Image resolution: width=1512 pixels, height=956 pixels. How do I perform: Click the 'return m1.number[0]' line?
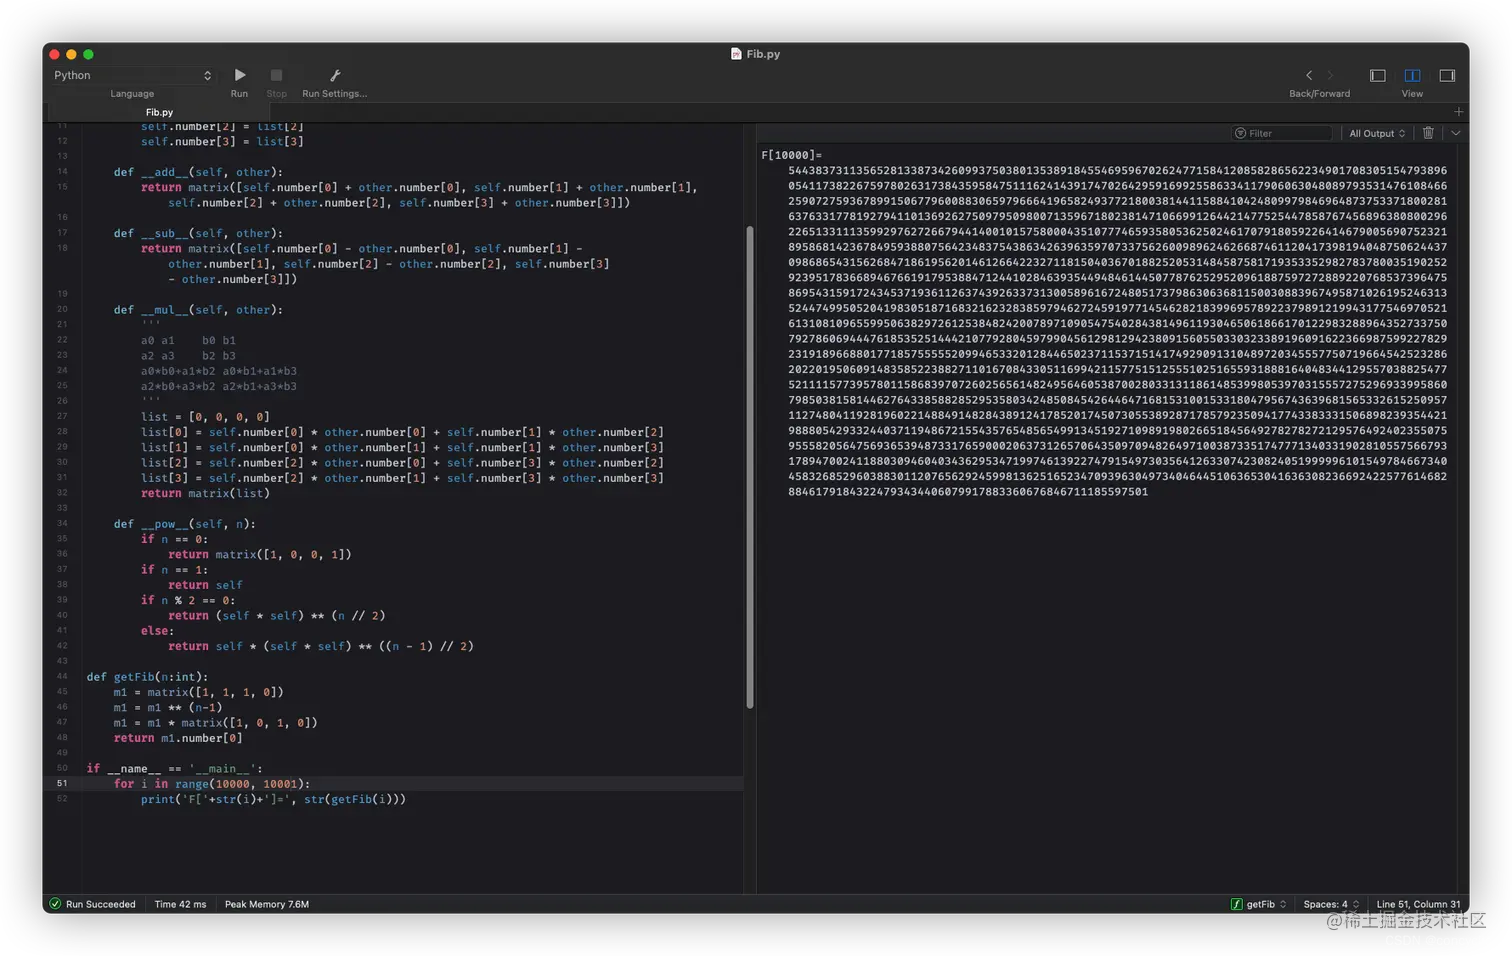click(x=178, y=738)
